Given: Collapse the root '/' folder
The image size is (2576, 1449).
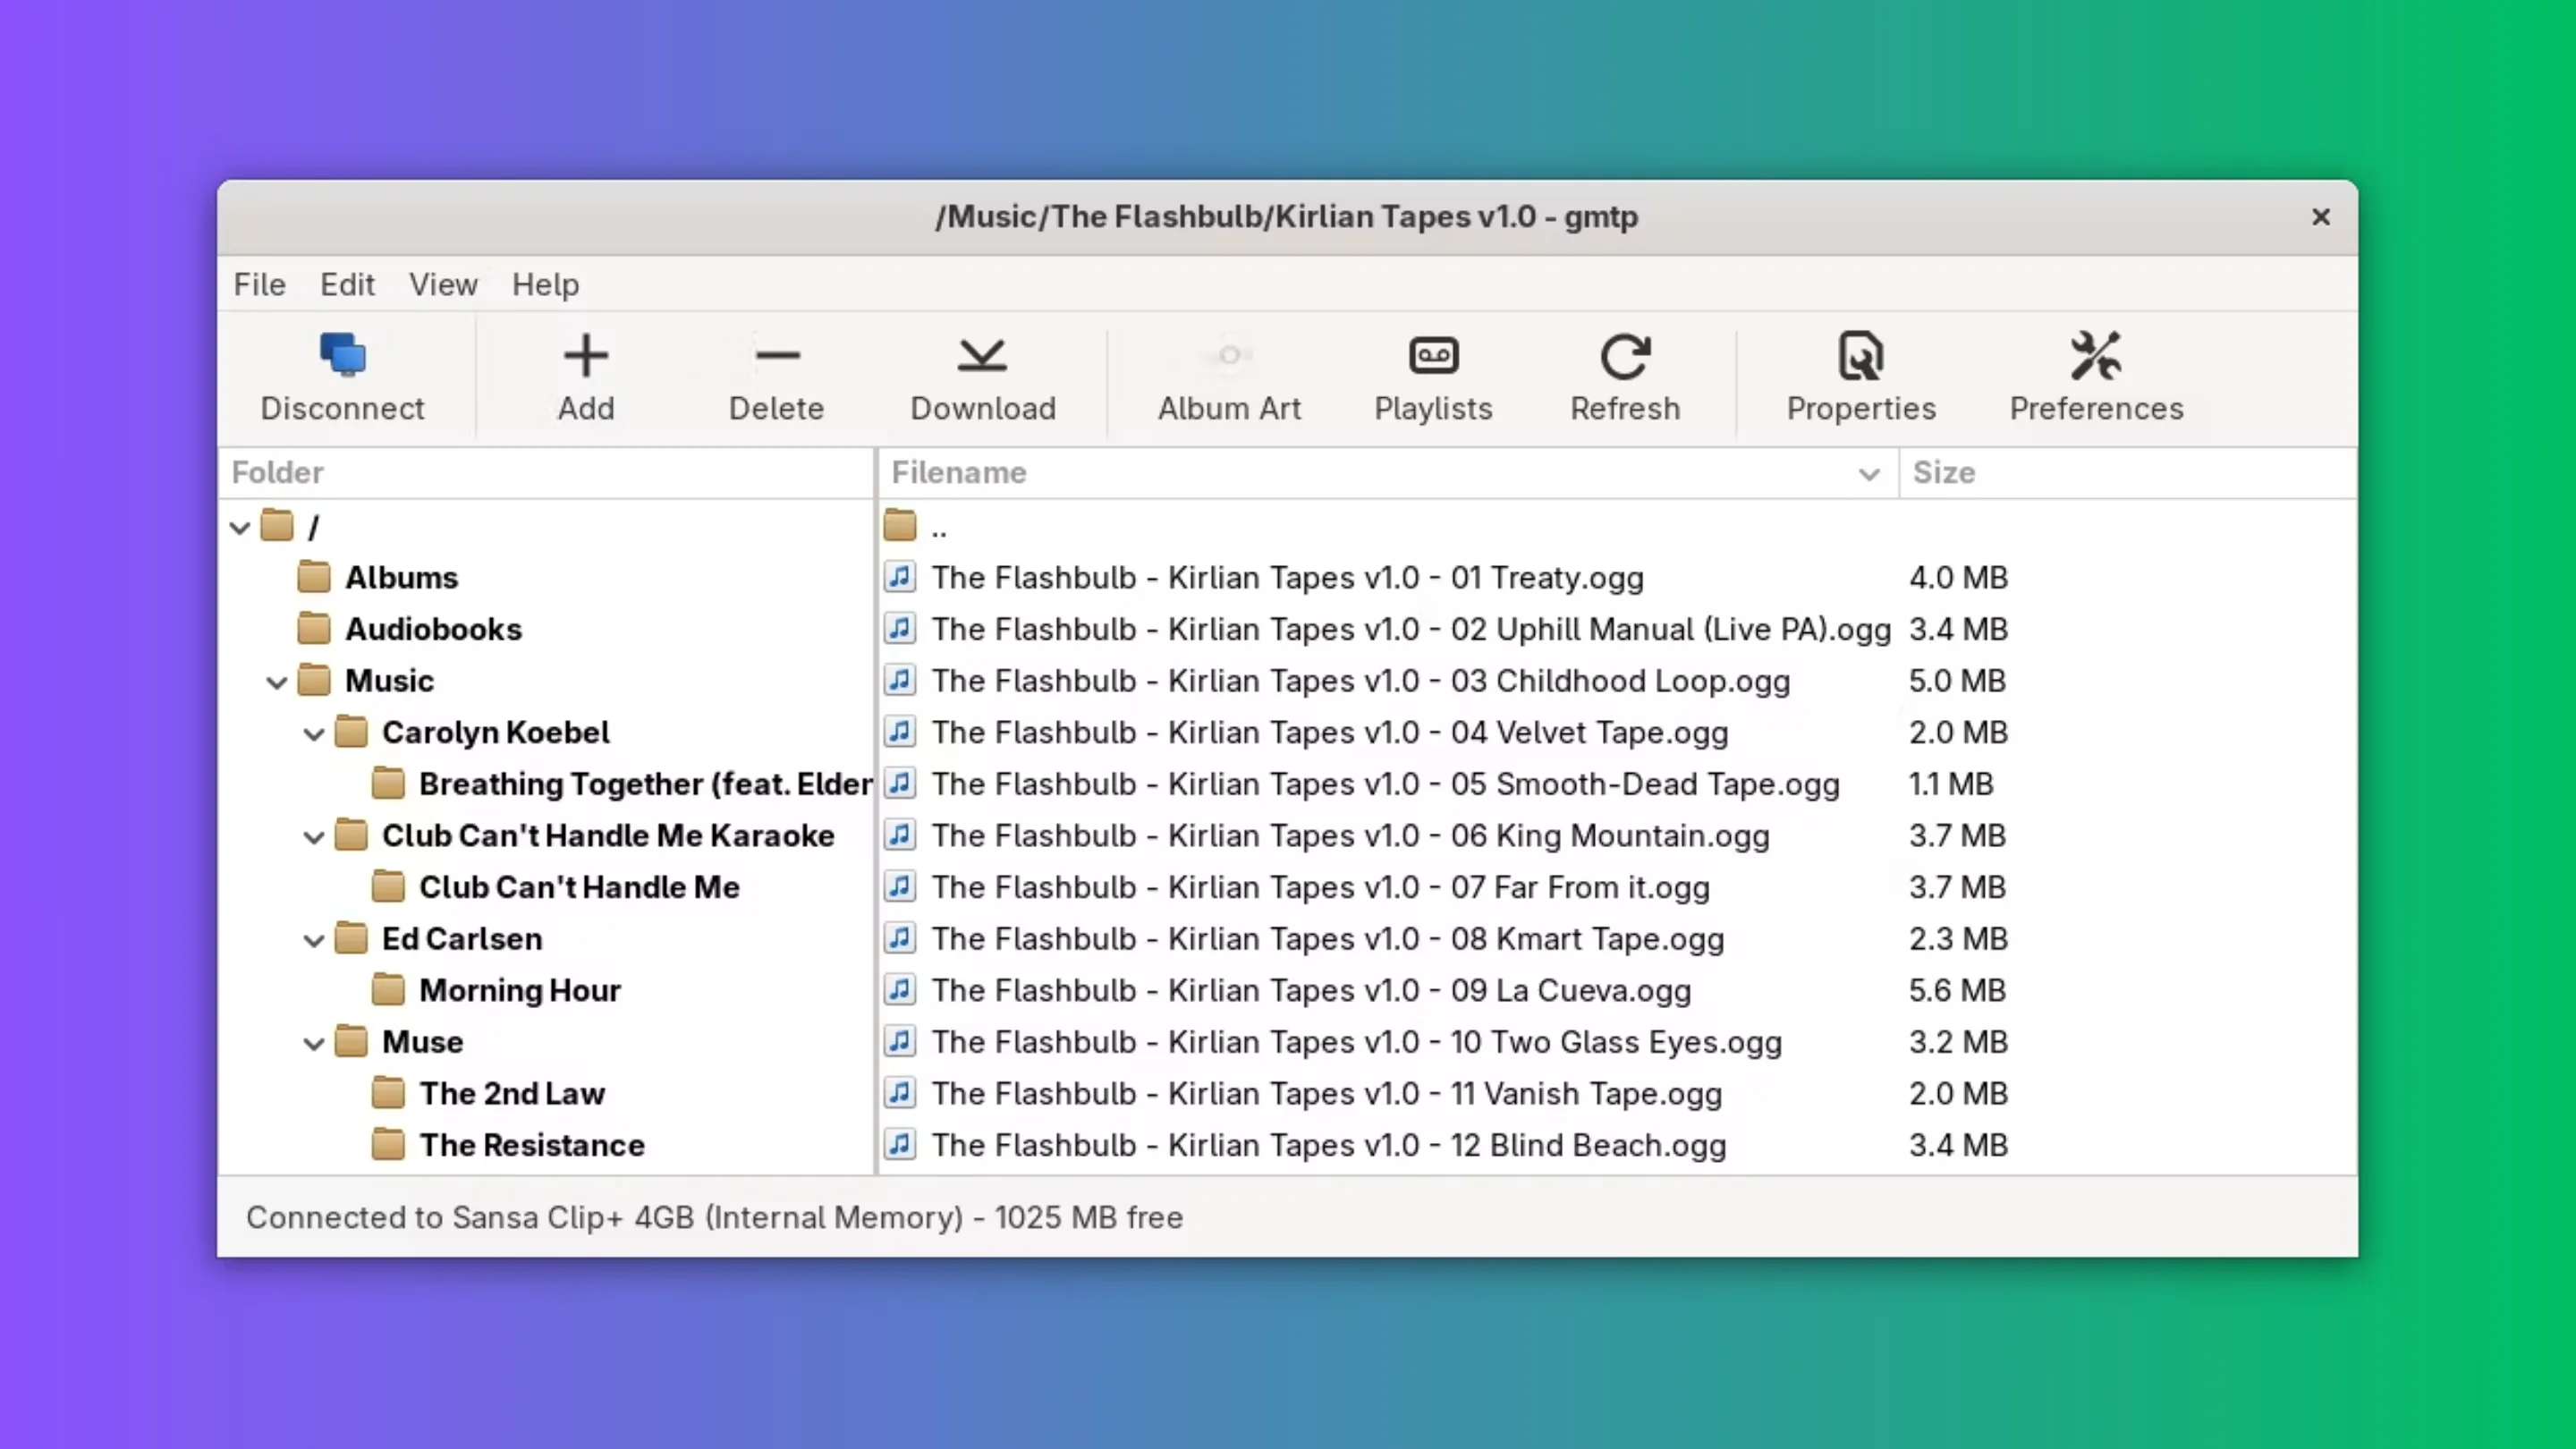Looking at the screenshot, I should pos(239,527).
